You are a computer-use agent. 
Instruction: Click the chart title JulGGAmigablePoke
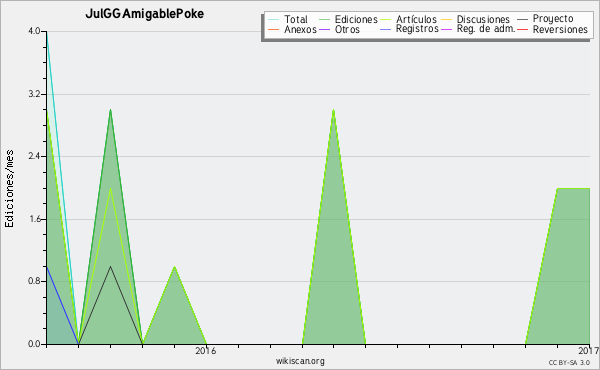[x=144, y=14]
